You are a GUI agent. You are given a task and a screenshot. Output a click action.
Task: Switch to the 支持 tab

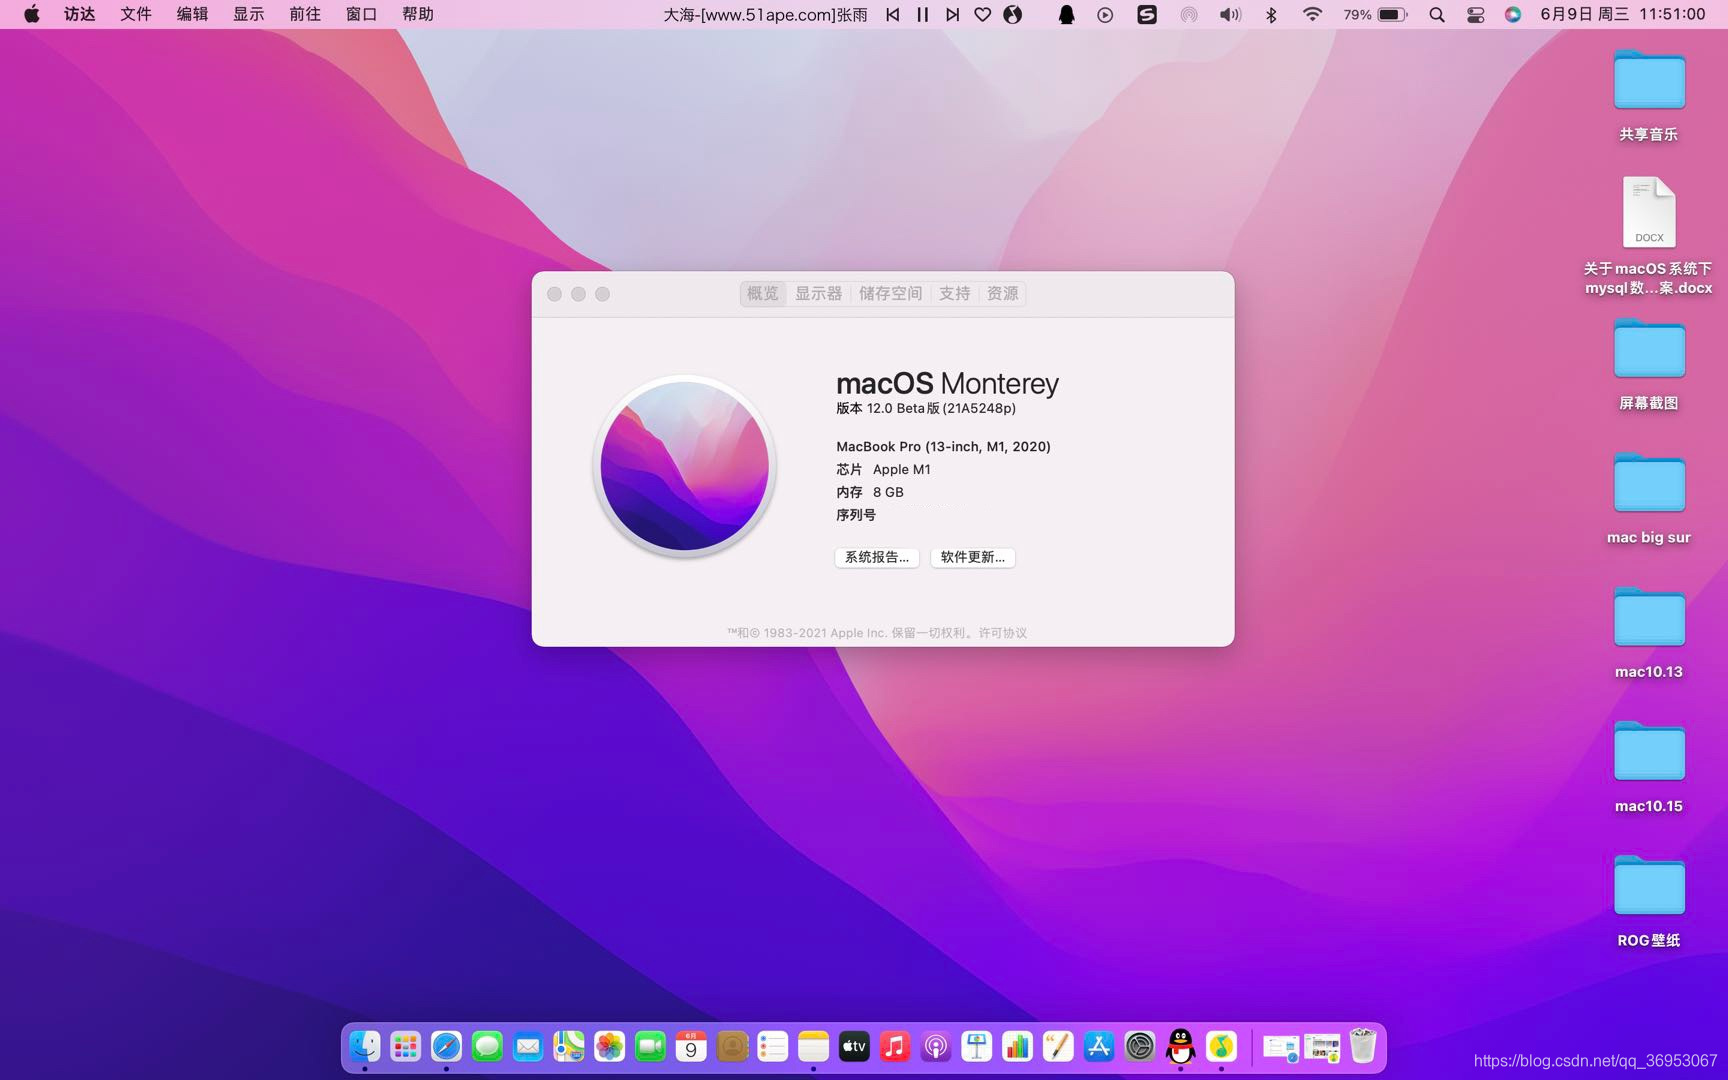point(955,293)
